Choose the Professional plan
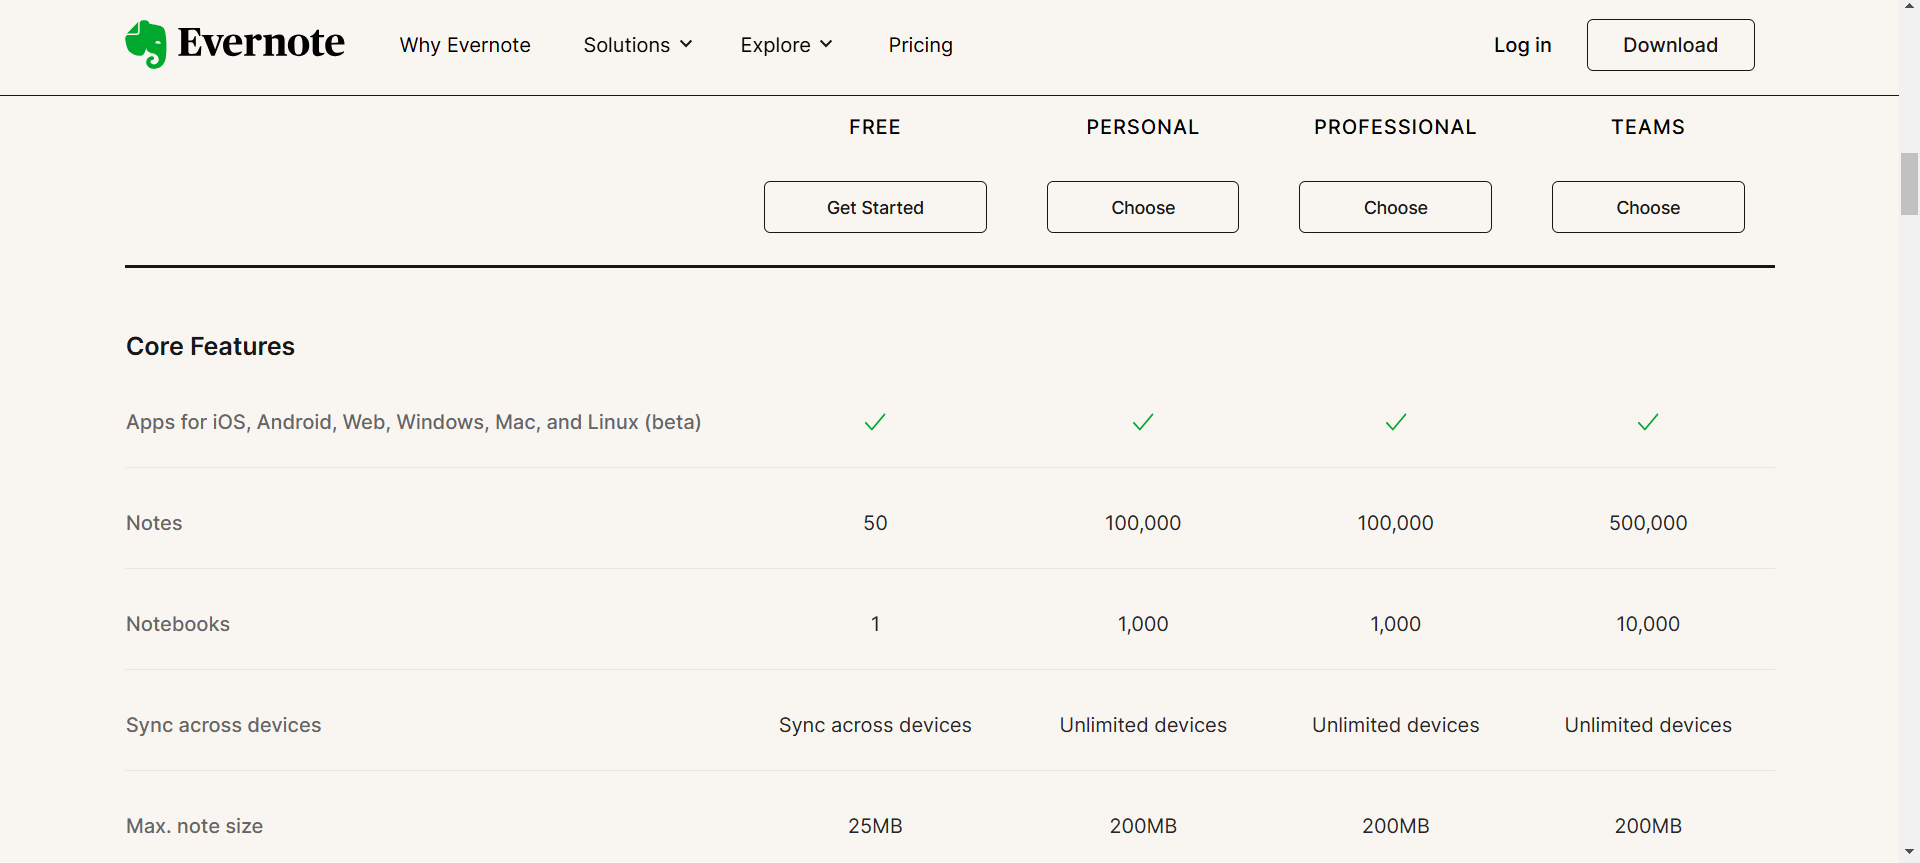This screenshot has height=863, width=1920. tap(1395, 207)
